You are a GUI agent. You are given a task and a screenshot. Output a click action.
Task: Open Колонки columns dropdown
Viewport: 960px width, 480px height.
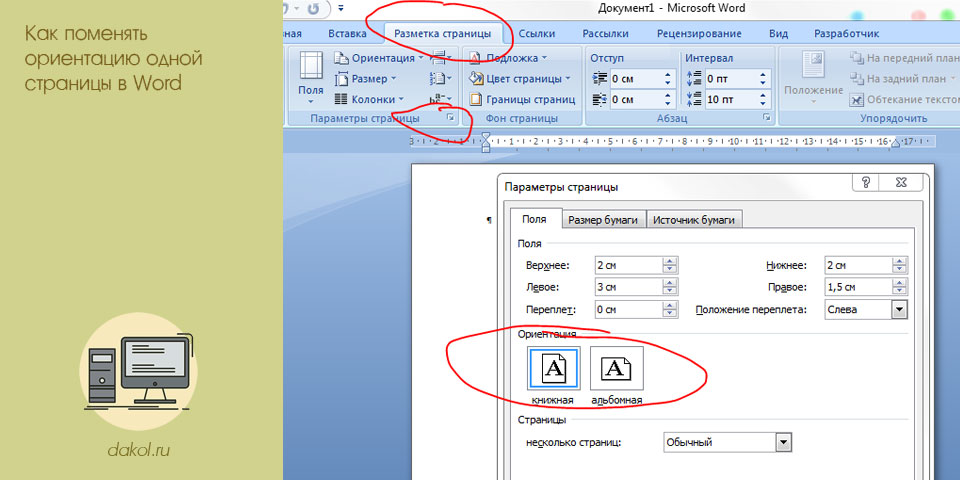370,99
